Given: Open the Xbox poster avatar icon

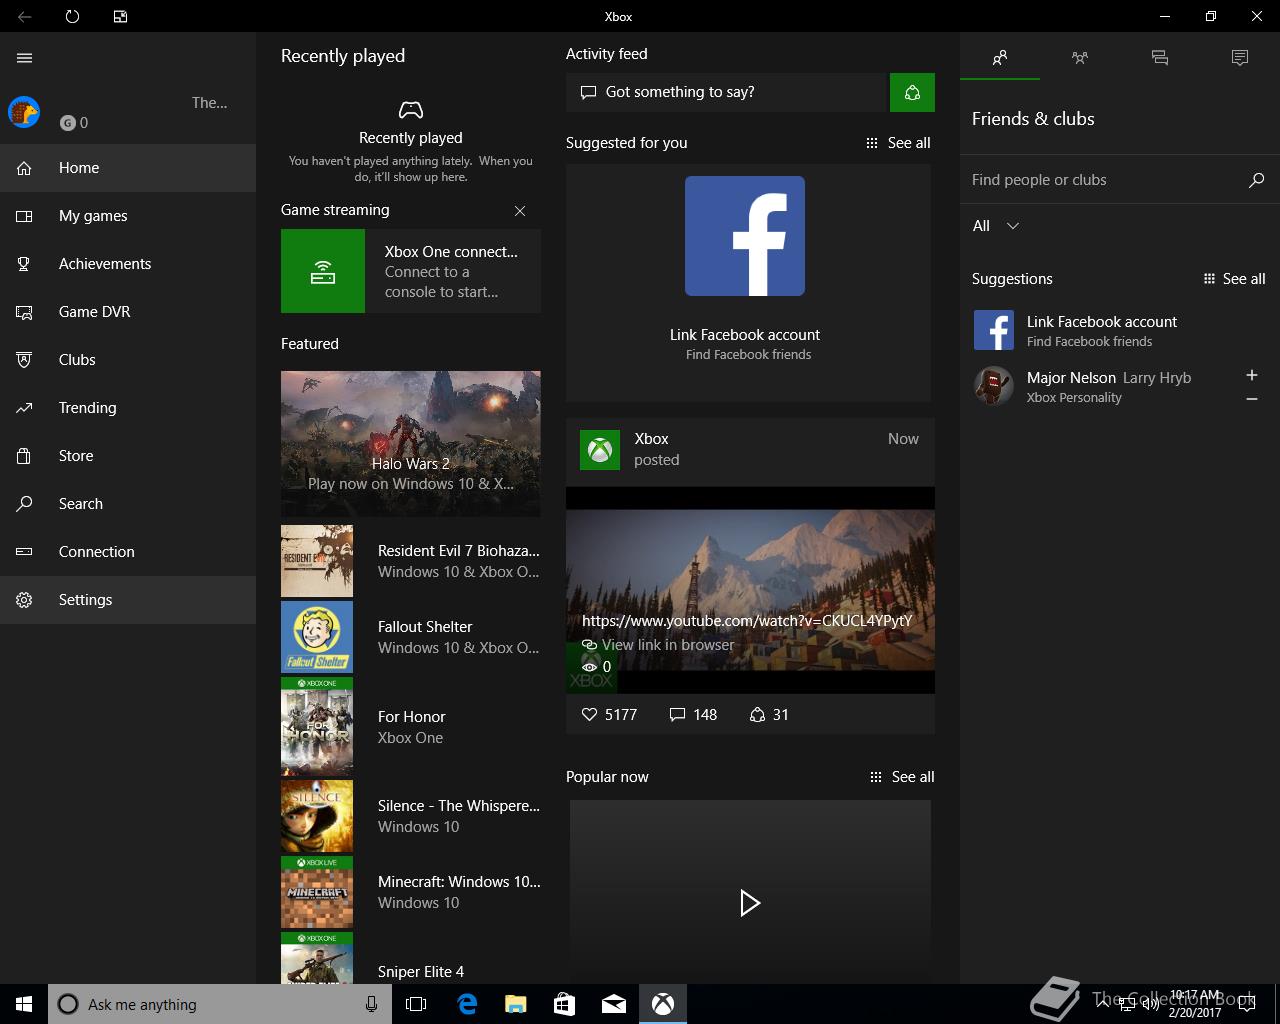Looking at the screenshot, I should 600,450.
